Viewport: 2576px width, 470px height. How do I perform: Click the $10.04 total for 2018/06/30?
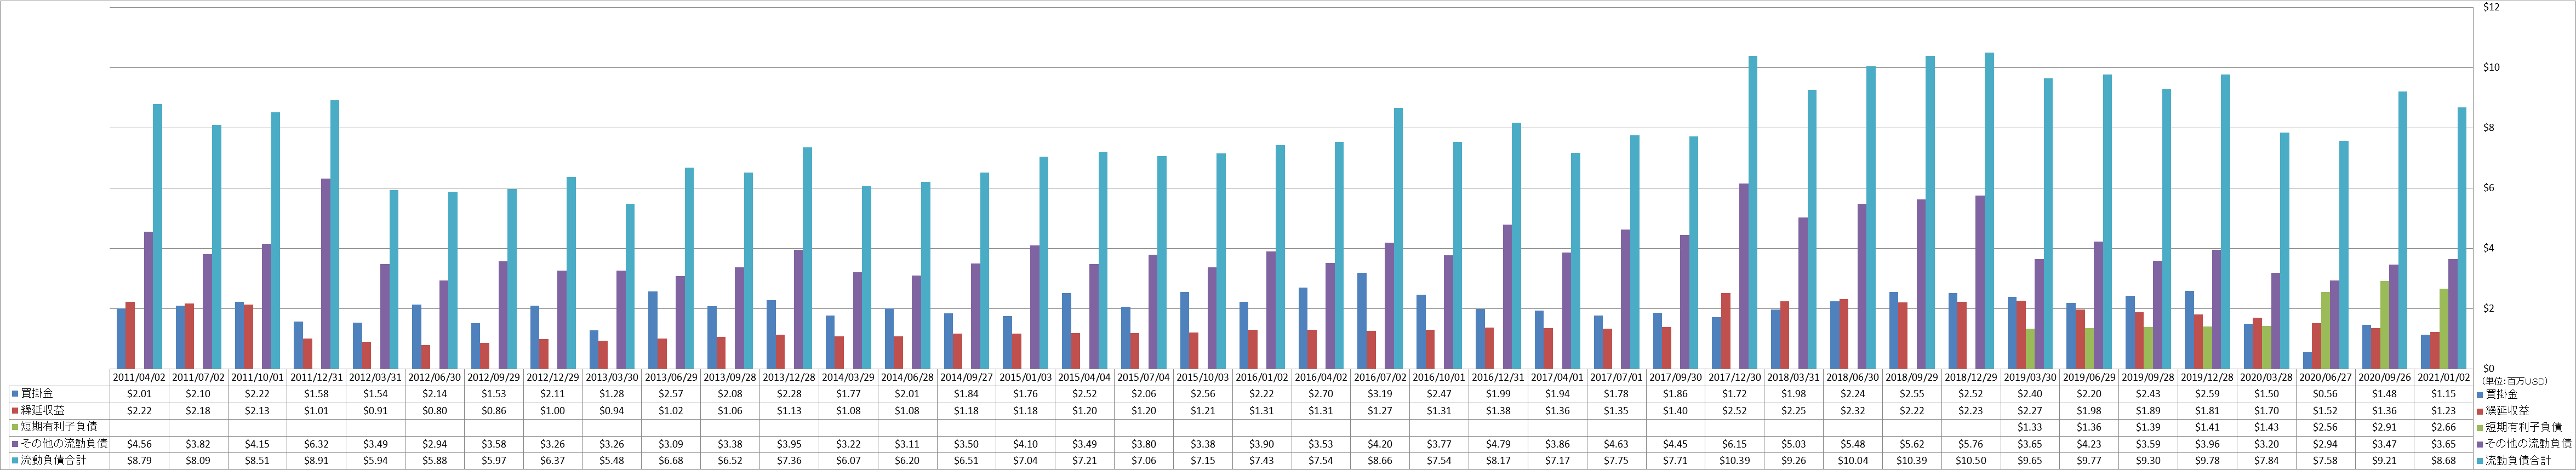[x=1854, y=460]
